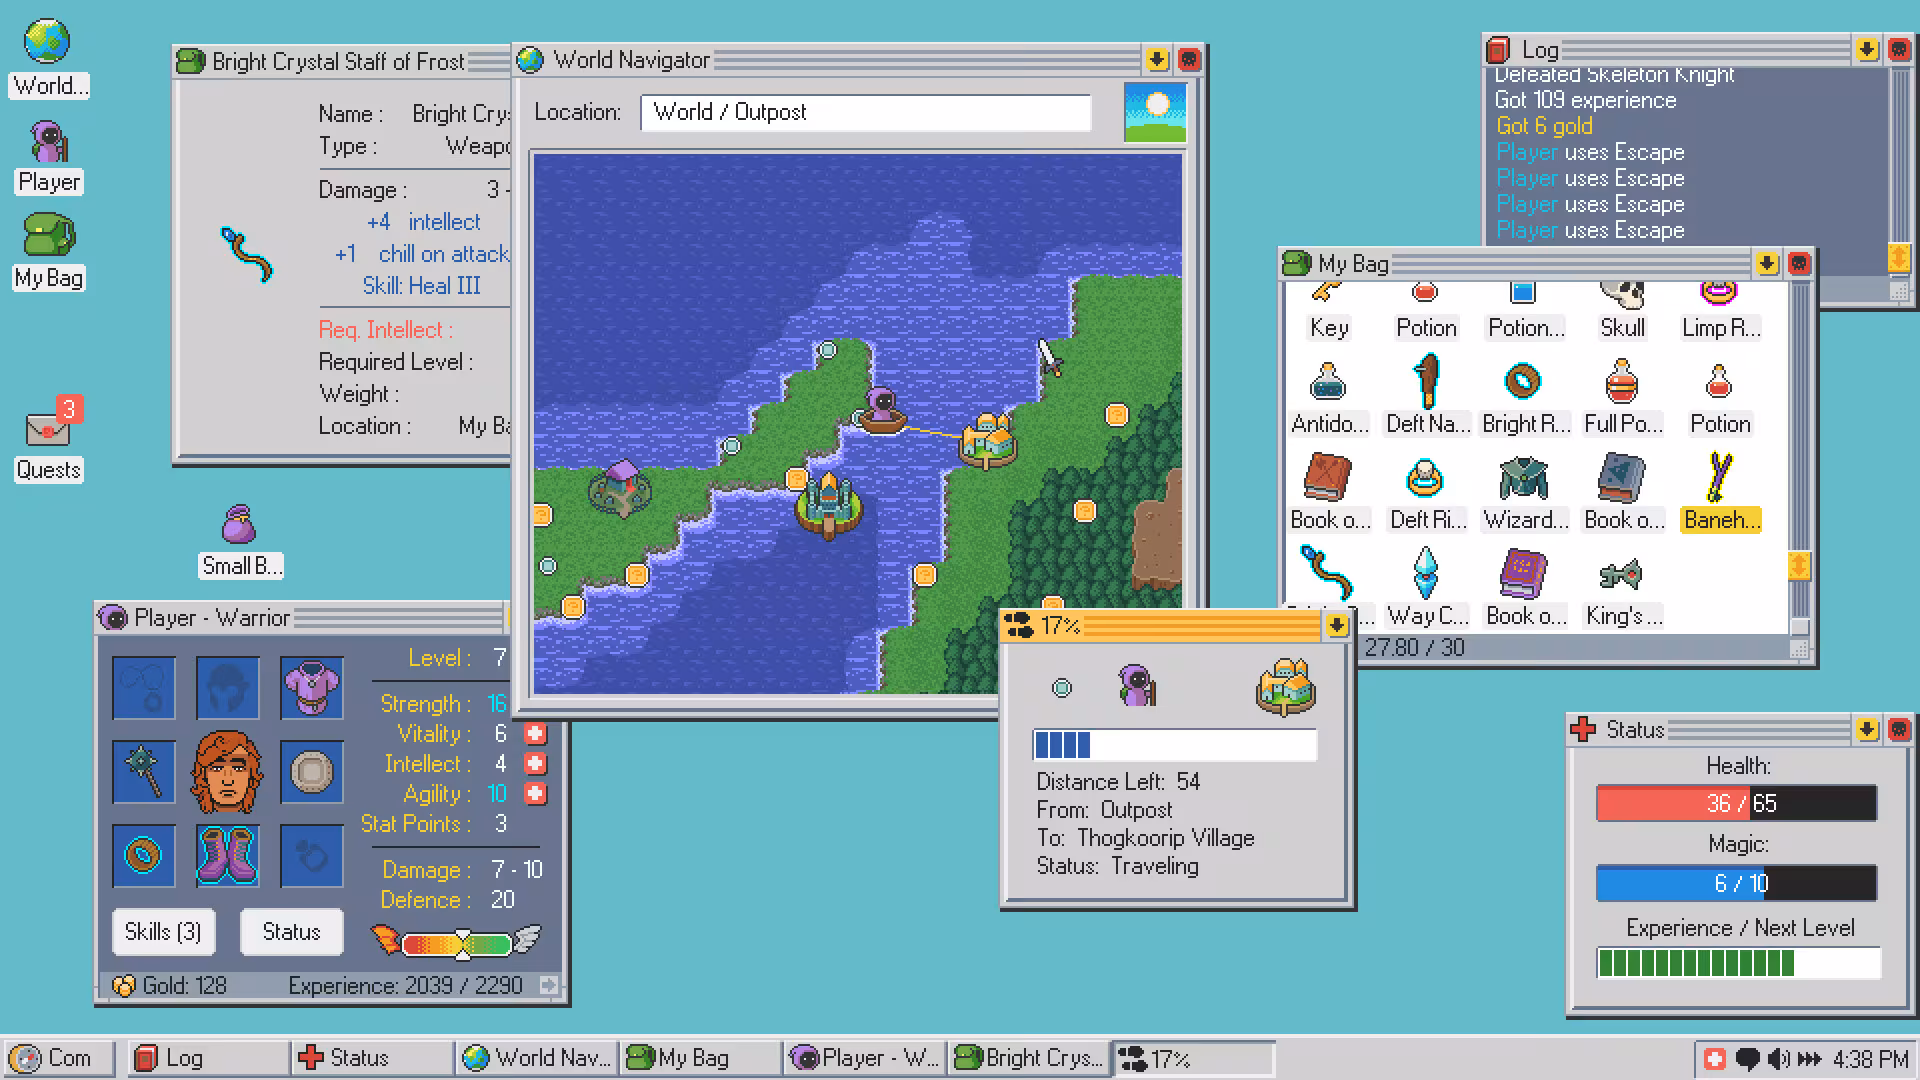The image size is (1920, 1080).
Task: Click the Magic bar in Status
Action: pos(1737,883)
